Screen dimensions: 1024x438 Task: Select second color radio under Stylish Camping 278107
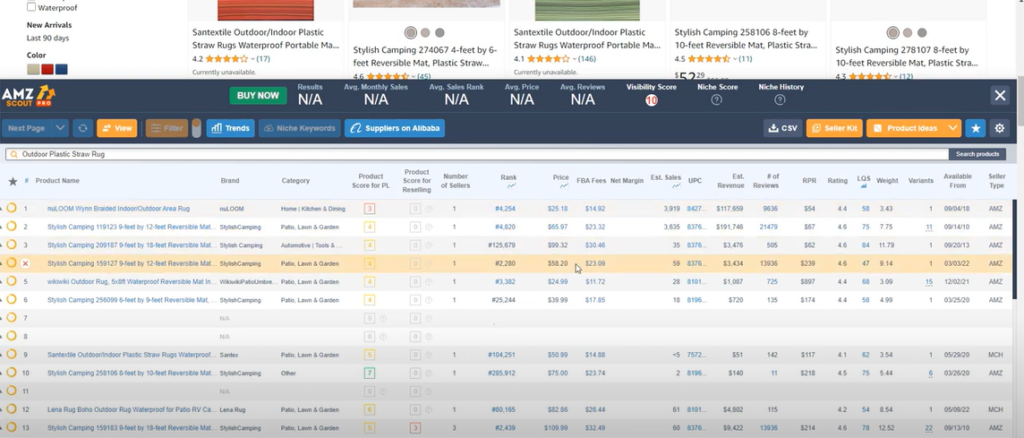point(907,33)
